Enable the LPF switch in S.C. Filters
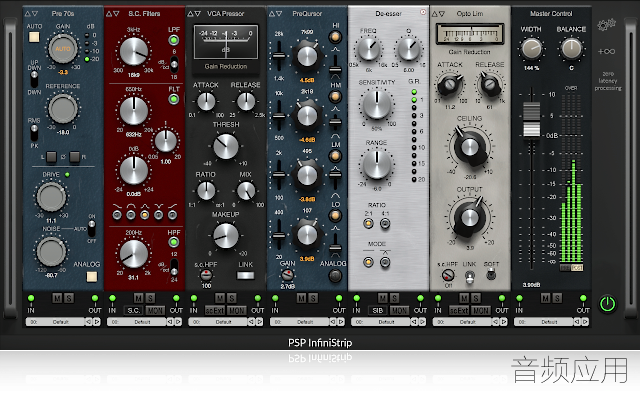 [174, 40]
